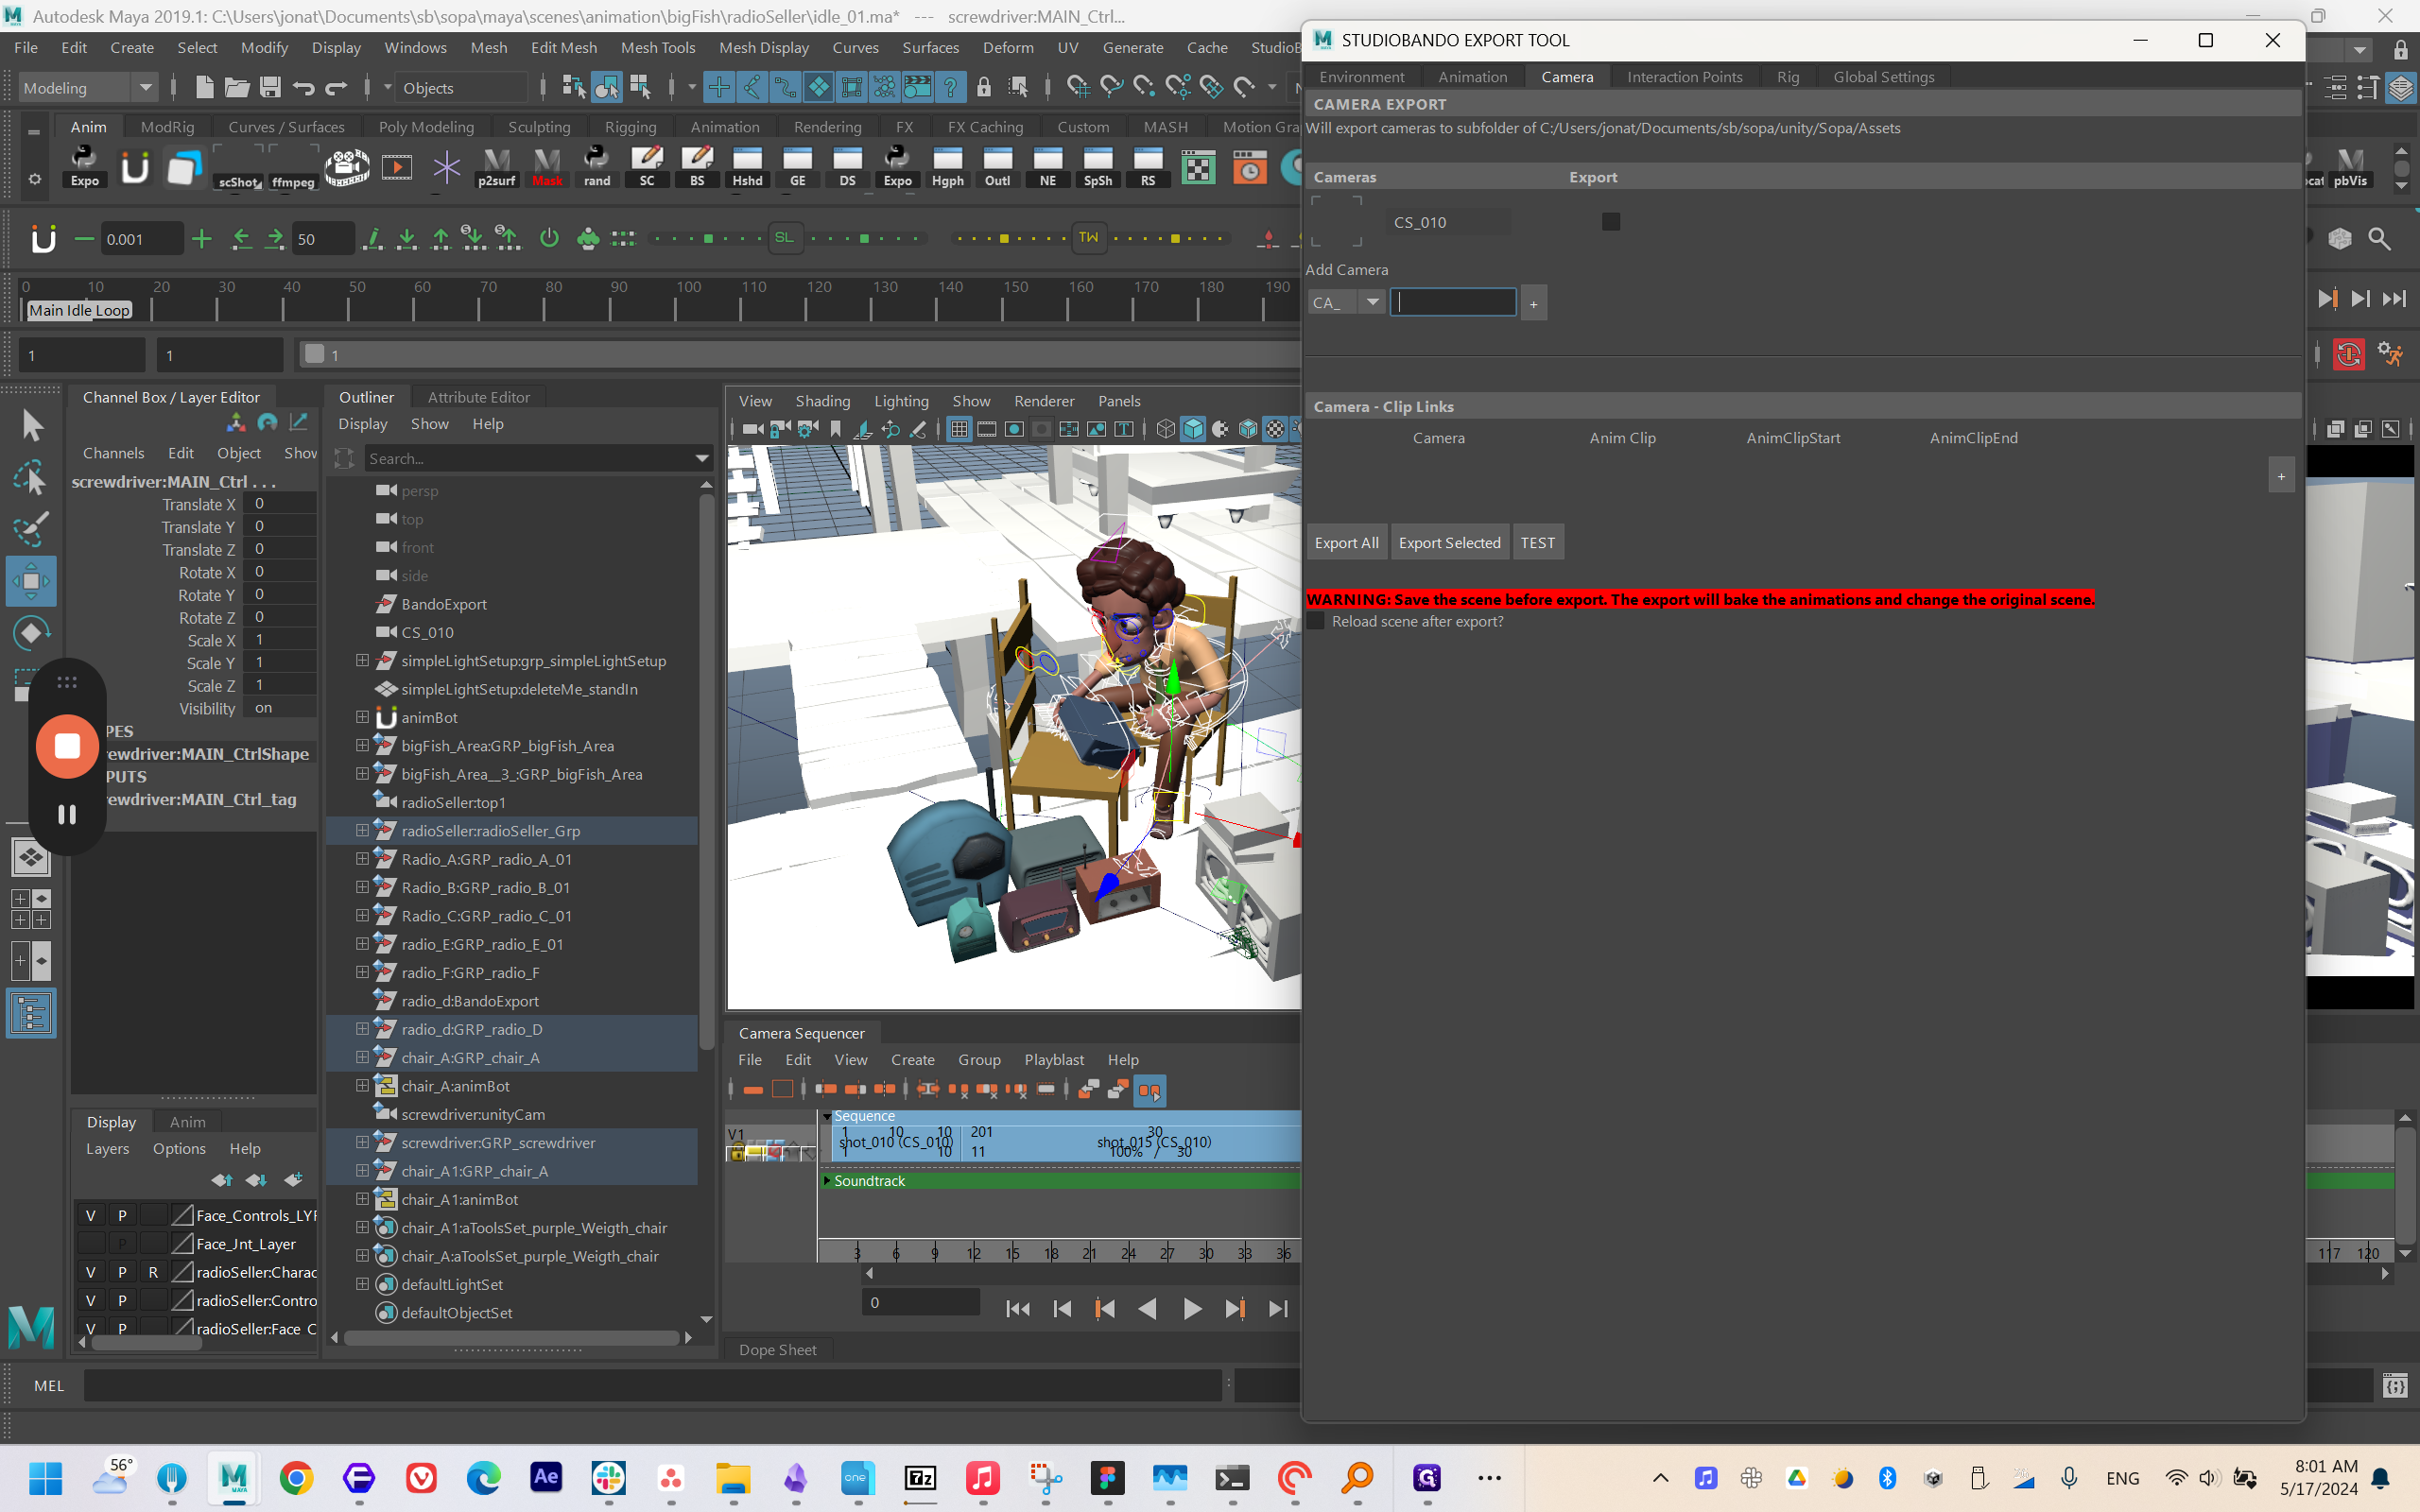Select the Rotate tool in toolbox

point(30,633)
